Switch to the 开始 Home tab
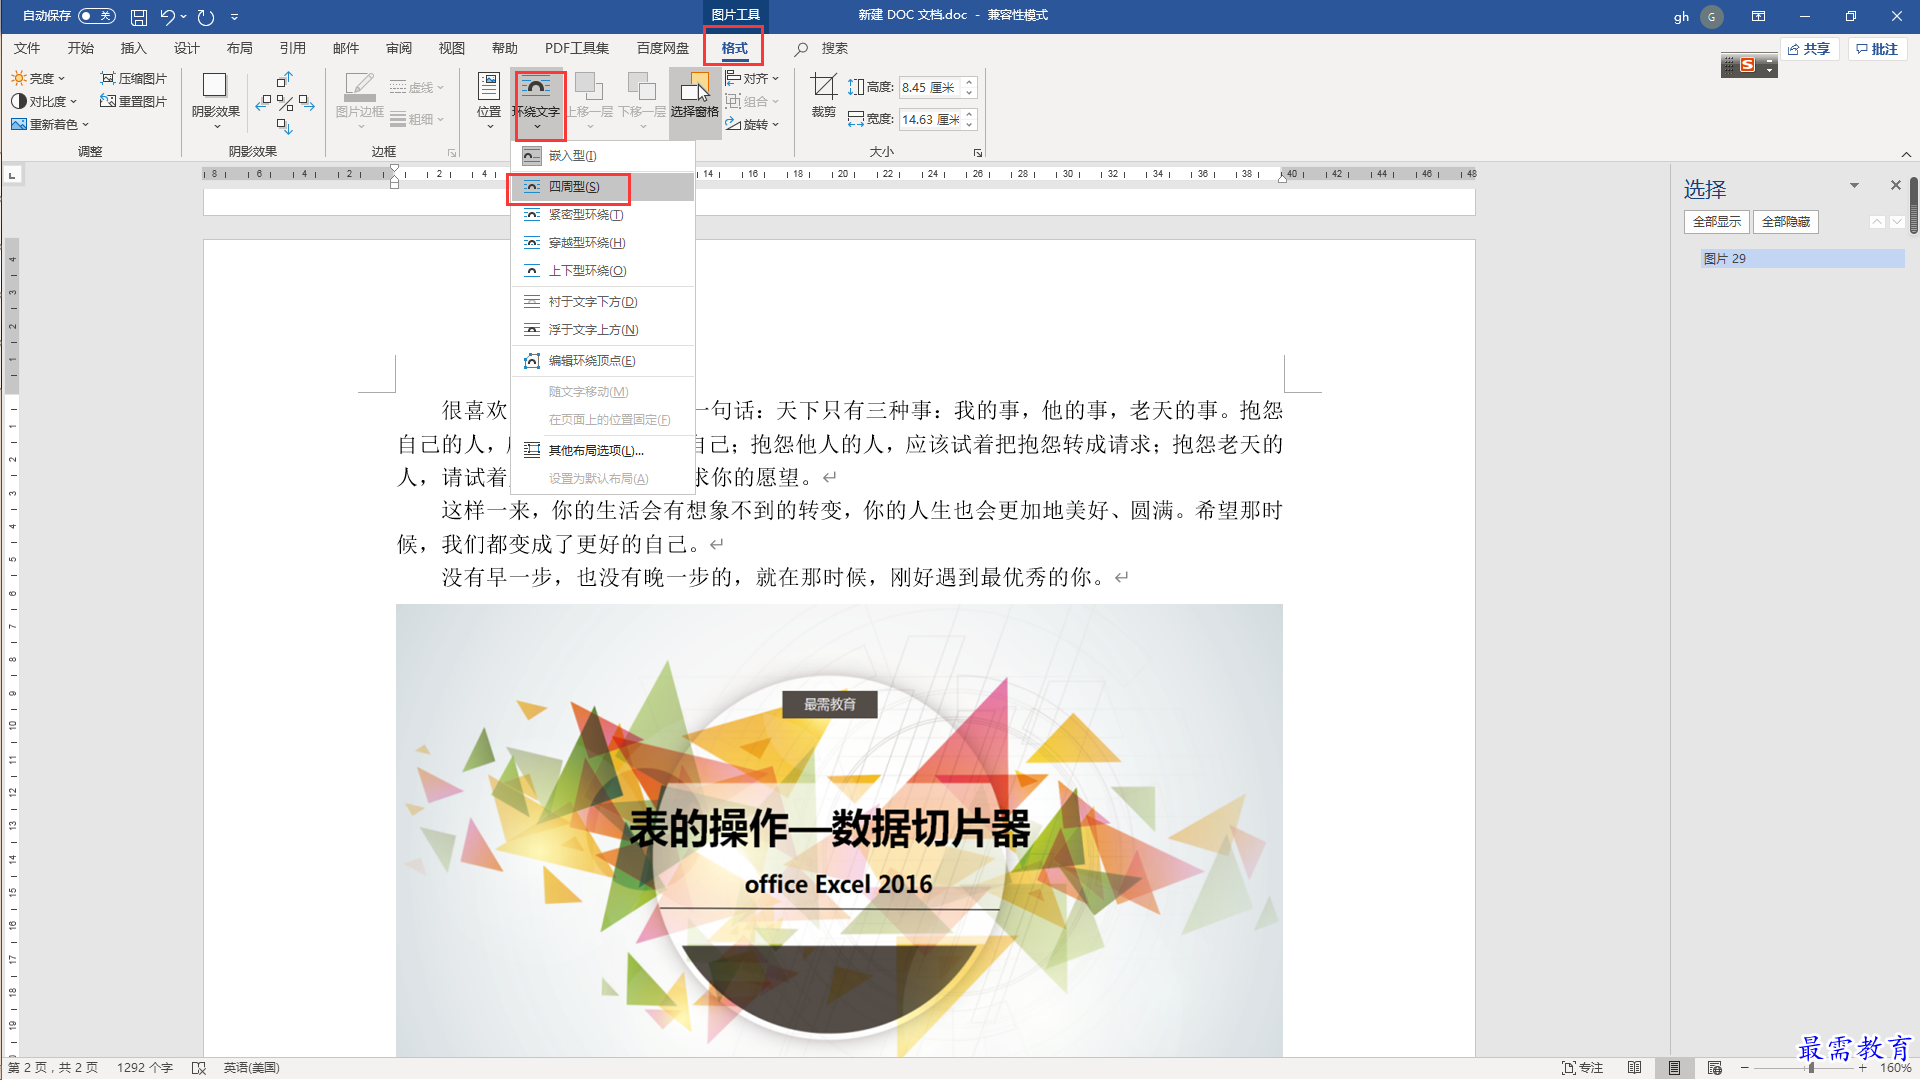Image resolution: width=1920 pixels, height=1080 pixels. click(80, 48)
